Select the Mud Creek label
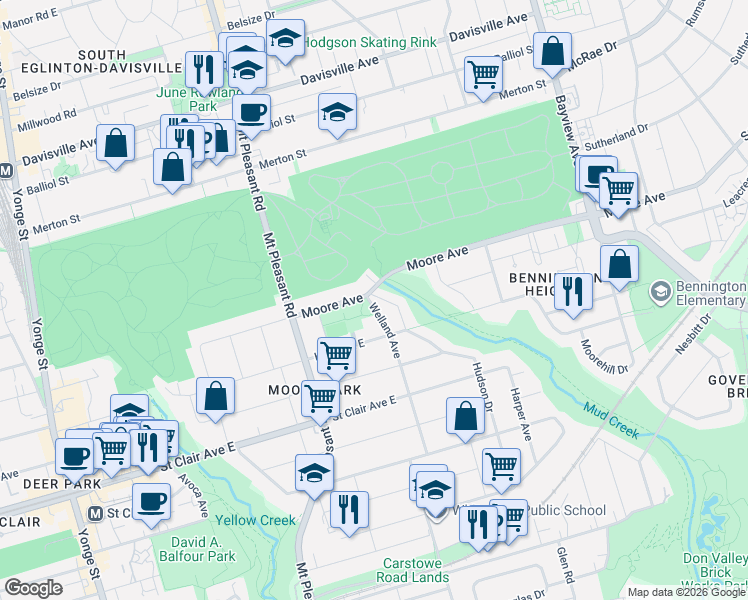This screenshot has width=748, height=600. (x=612, y=420)
